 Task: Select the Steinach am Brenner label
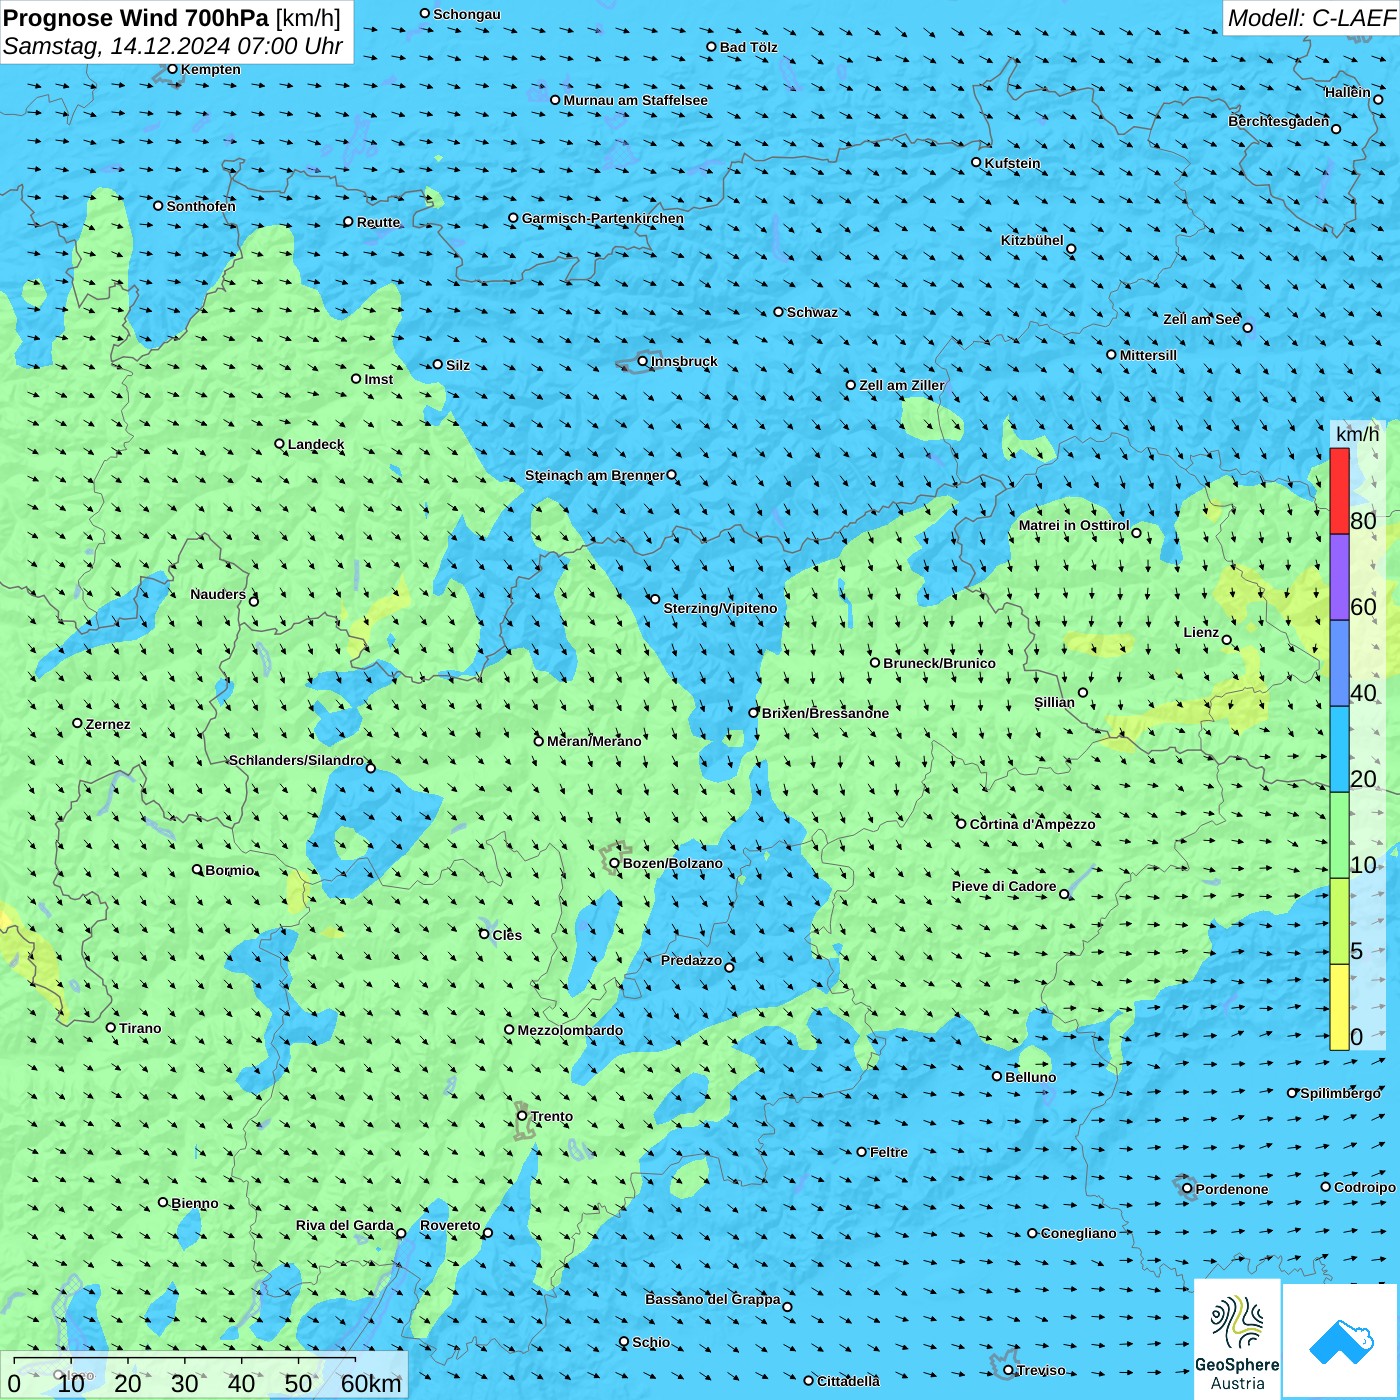click(x=595, y=475)
